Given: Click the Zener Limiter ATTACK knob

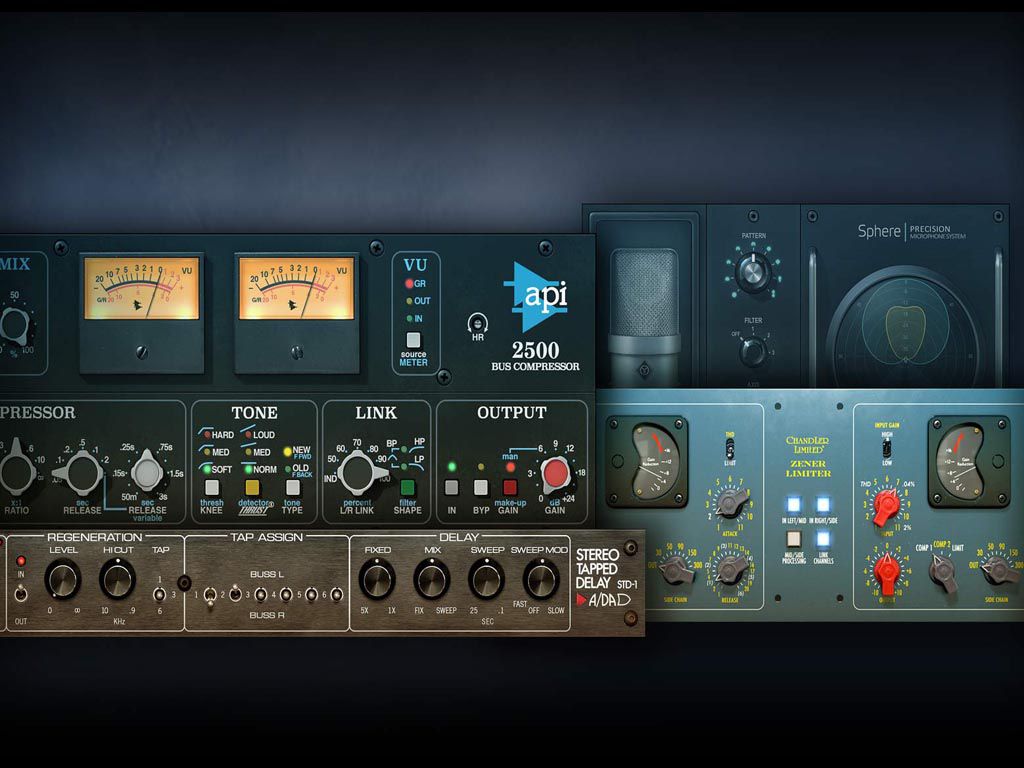Looking at the screenshot, I should click(730, 504).
